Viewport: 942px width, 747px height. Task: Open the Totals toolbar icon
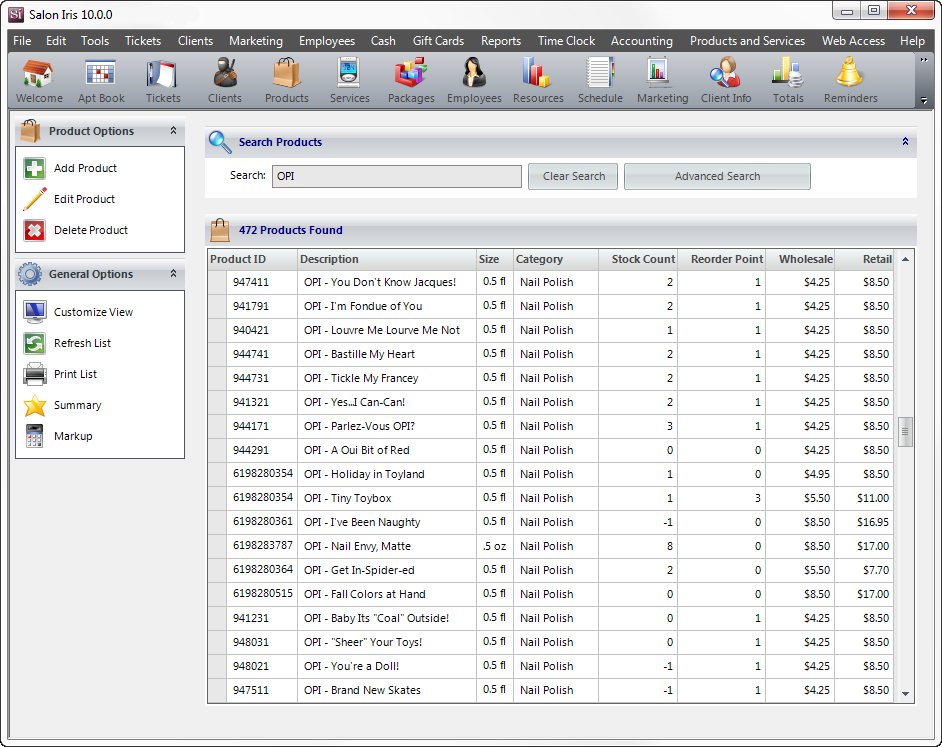pyautogui.click(x=788, y=80)
